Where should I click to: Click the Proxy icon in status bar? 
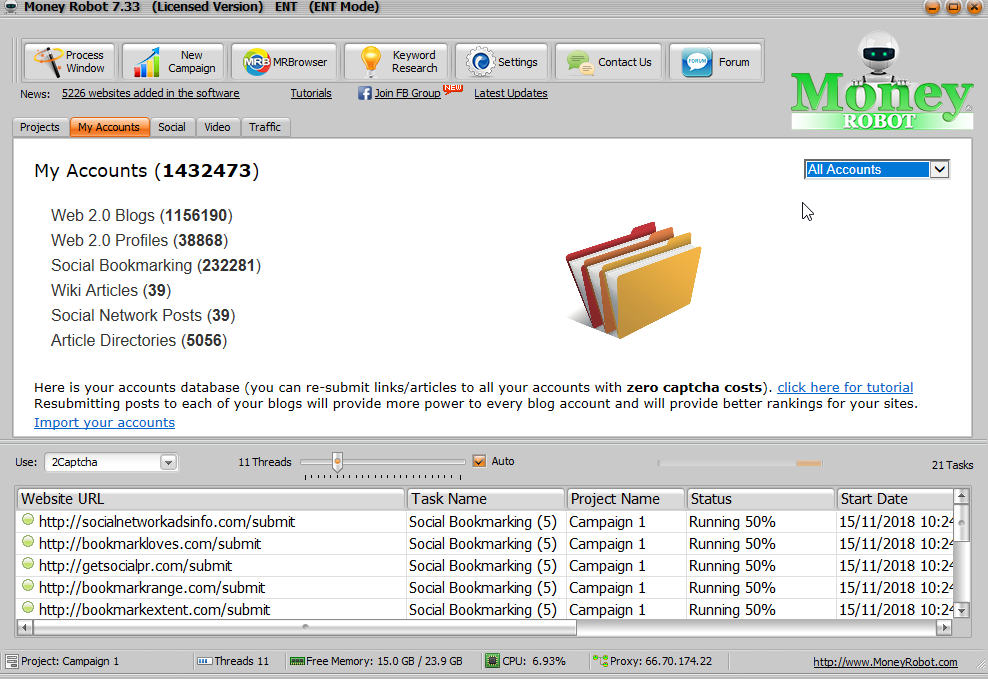(x=600, y=661)
